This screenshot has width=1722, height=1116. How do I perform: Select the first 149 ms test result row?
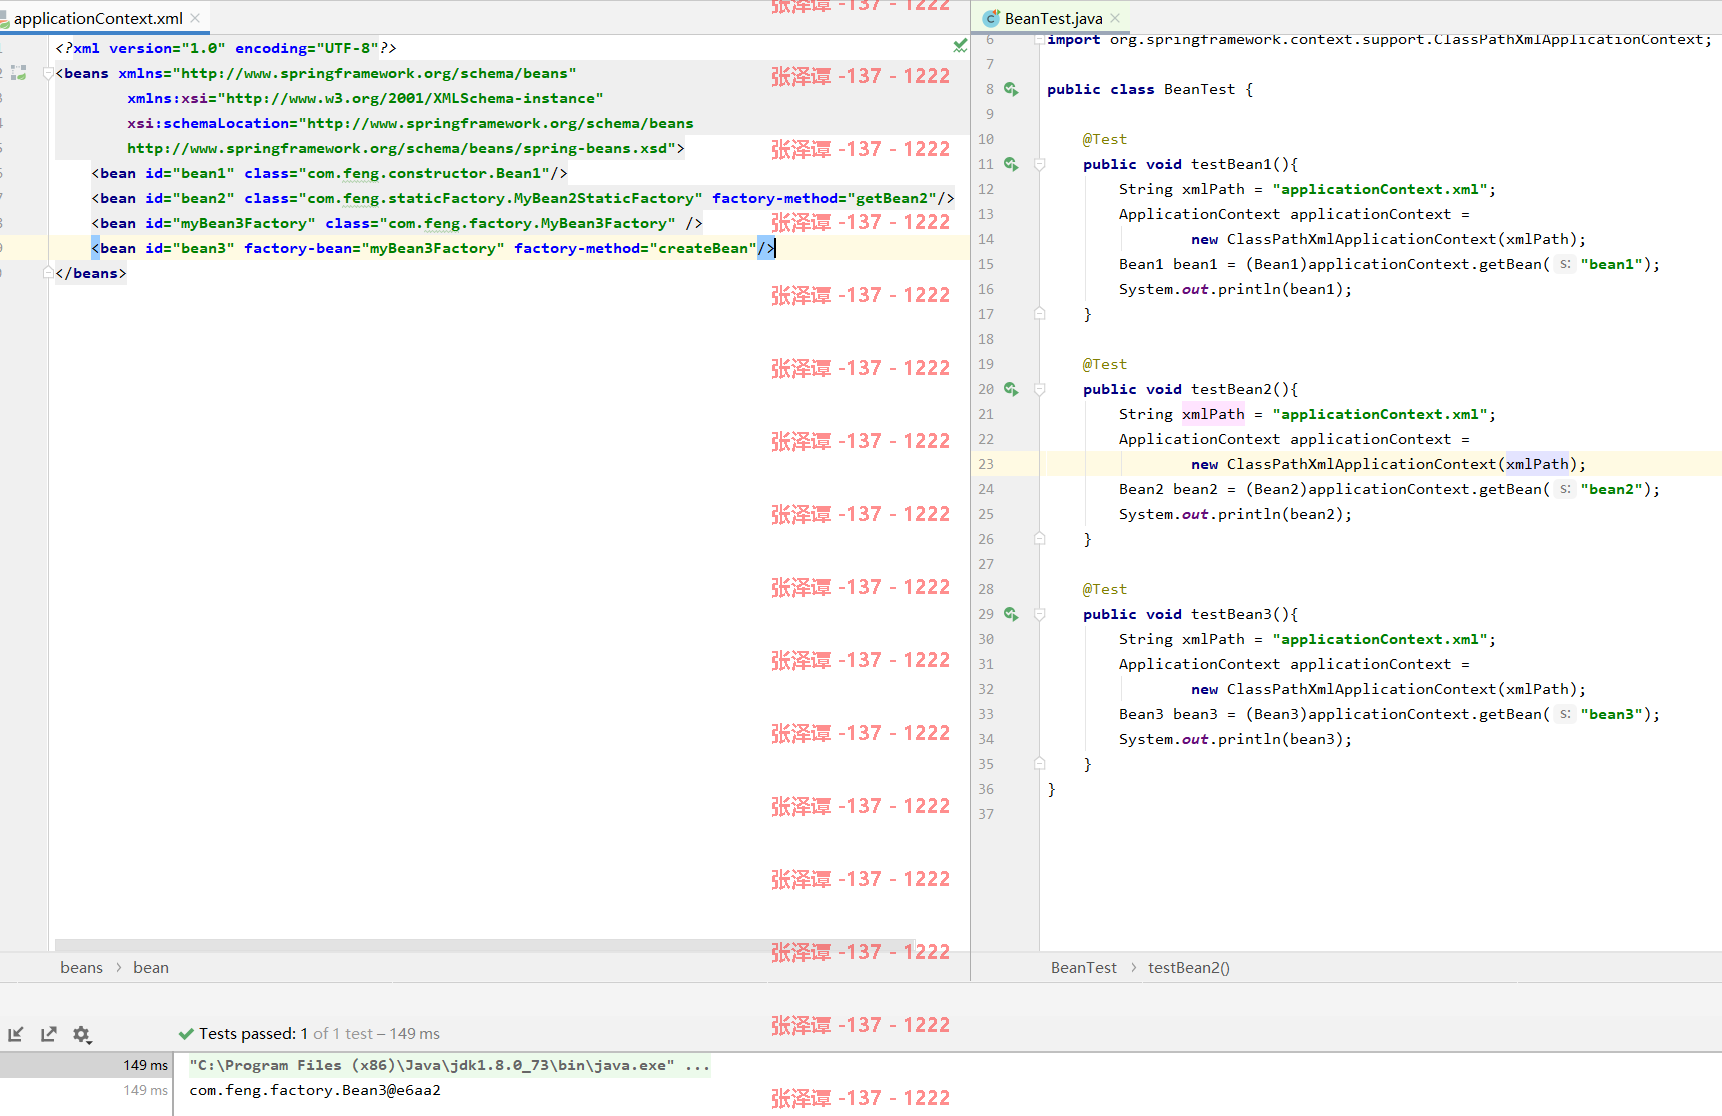[86, 1065]
